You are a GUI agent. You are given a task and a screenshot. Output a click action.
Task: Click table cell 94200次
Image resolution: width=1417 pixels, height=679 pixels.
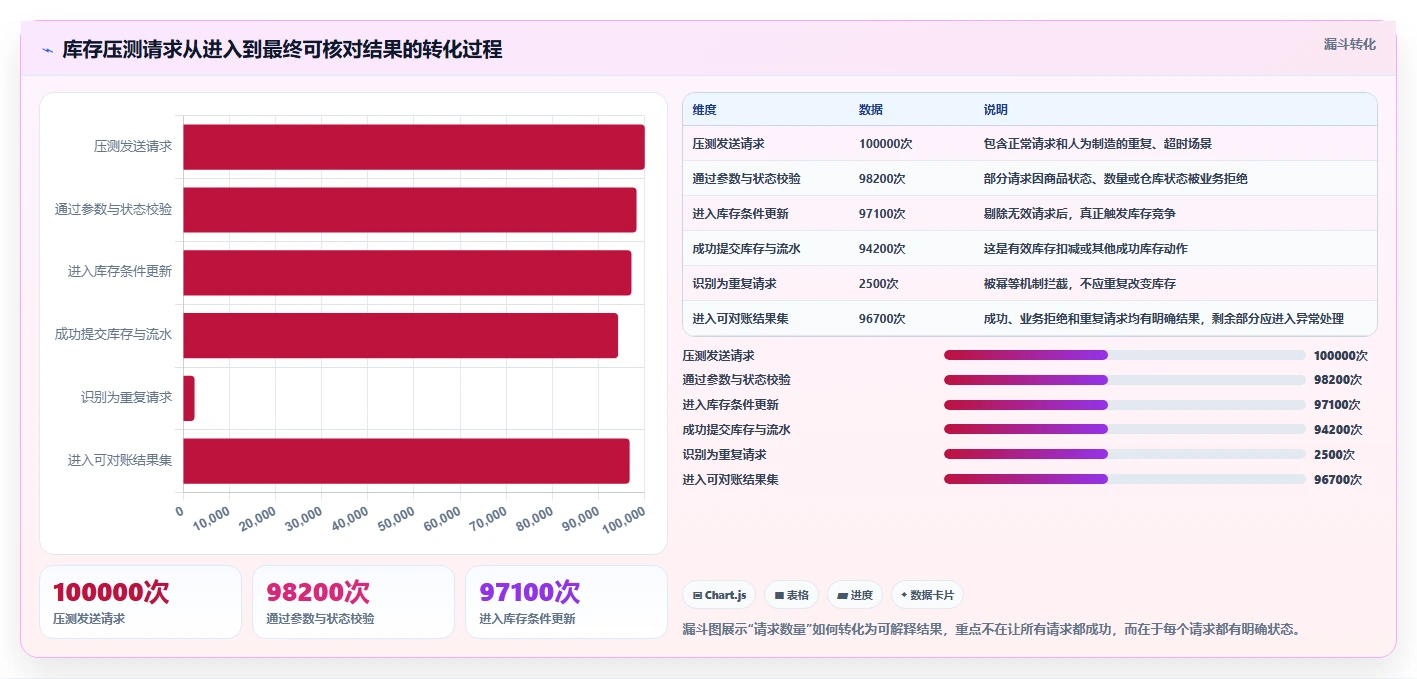882,249
